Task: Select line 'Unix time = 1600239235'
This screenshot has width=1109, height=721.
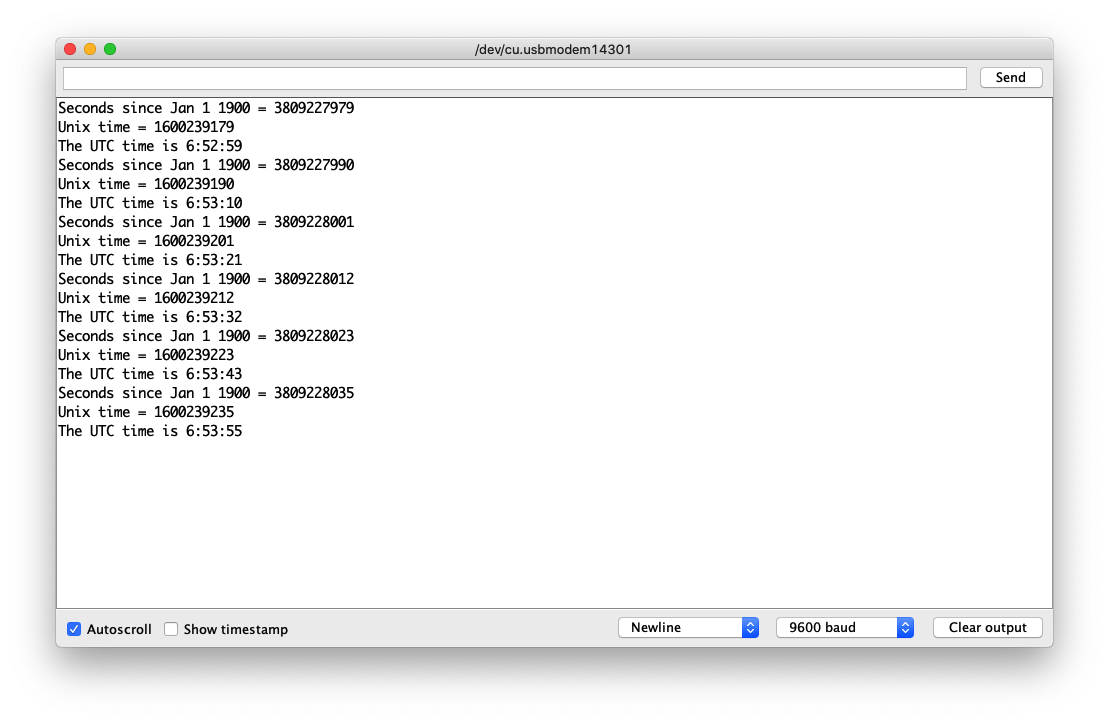Action: pyautogui.click(x=146, y=413)
